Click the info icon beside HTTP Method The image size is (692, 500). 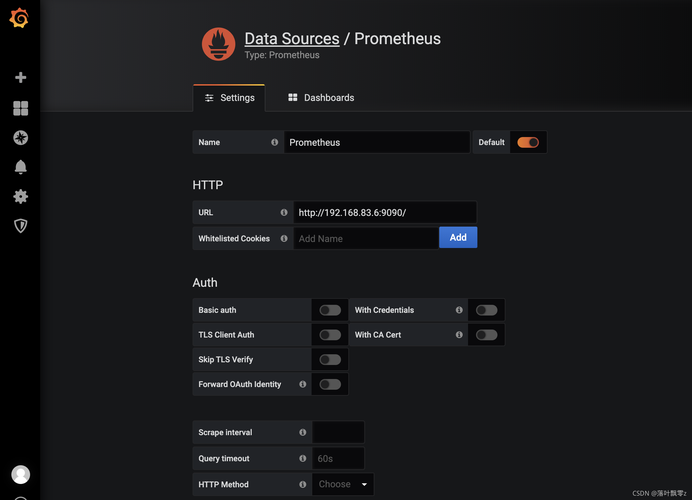pos(302,484)
